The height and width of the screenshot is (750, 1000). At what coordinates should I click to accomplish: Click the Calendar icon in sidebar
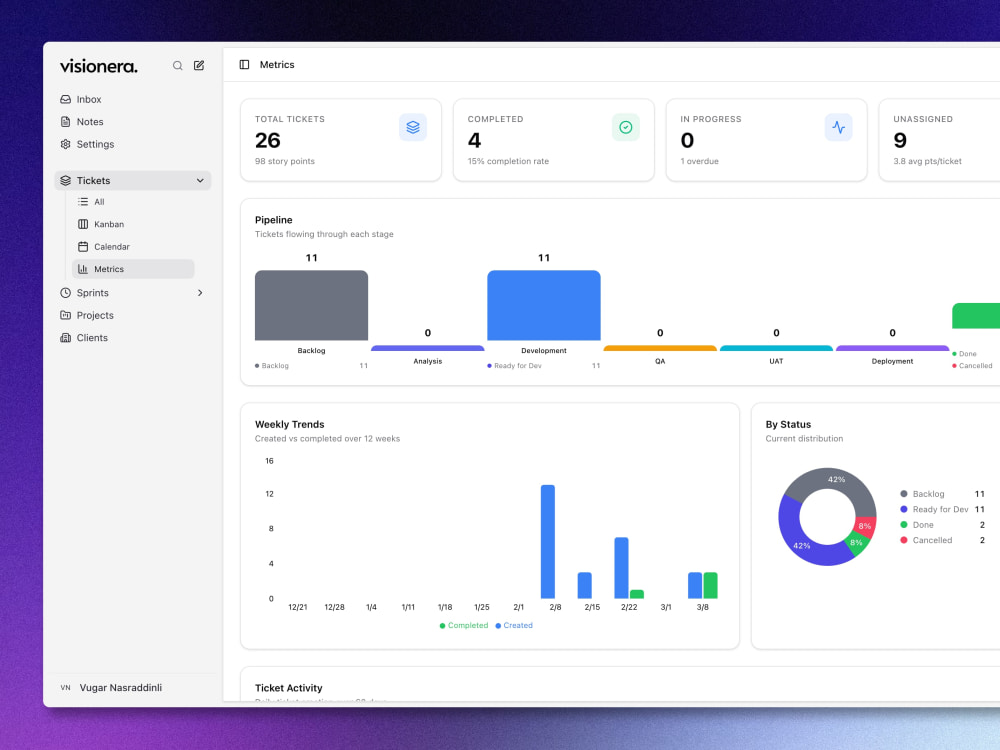[83, 246]
